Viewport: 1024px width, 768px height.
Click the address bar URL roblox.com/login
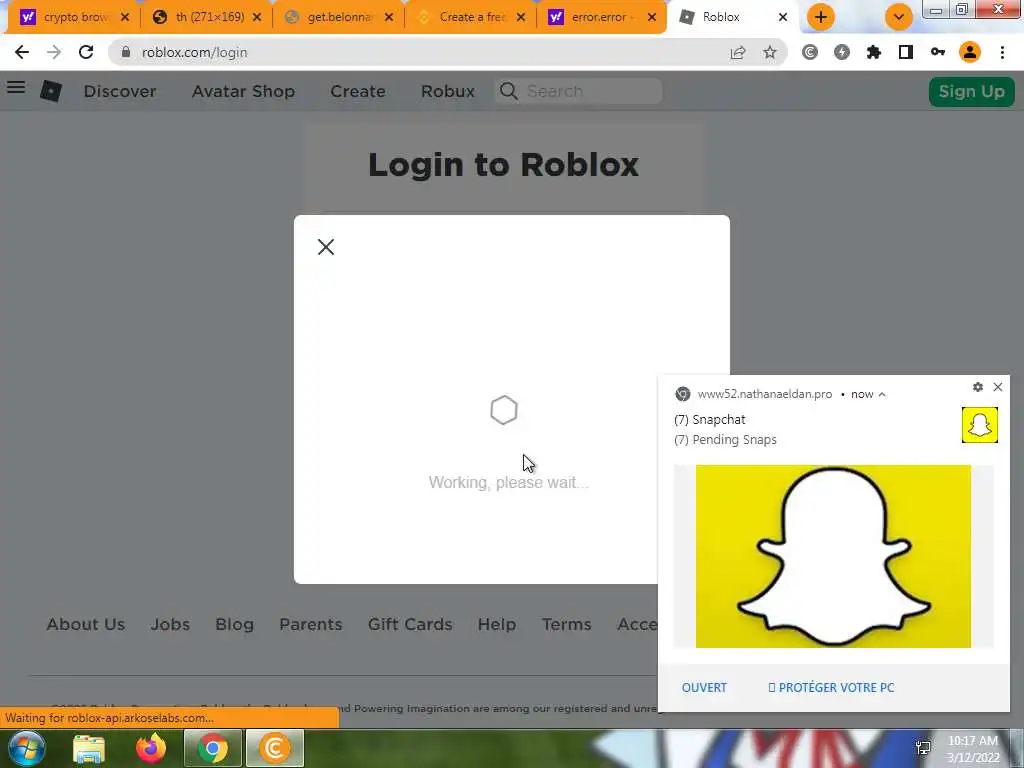(195, 52)
